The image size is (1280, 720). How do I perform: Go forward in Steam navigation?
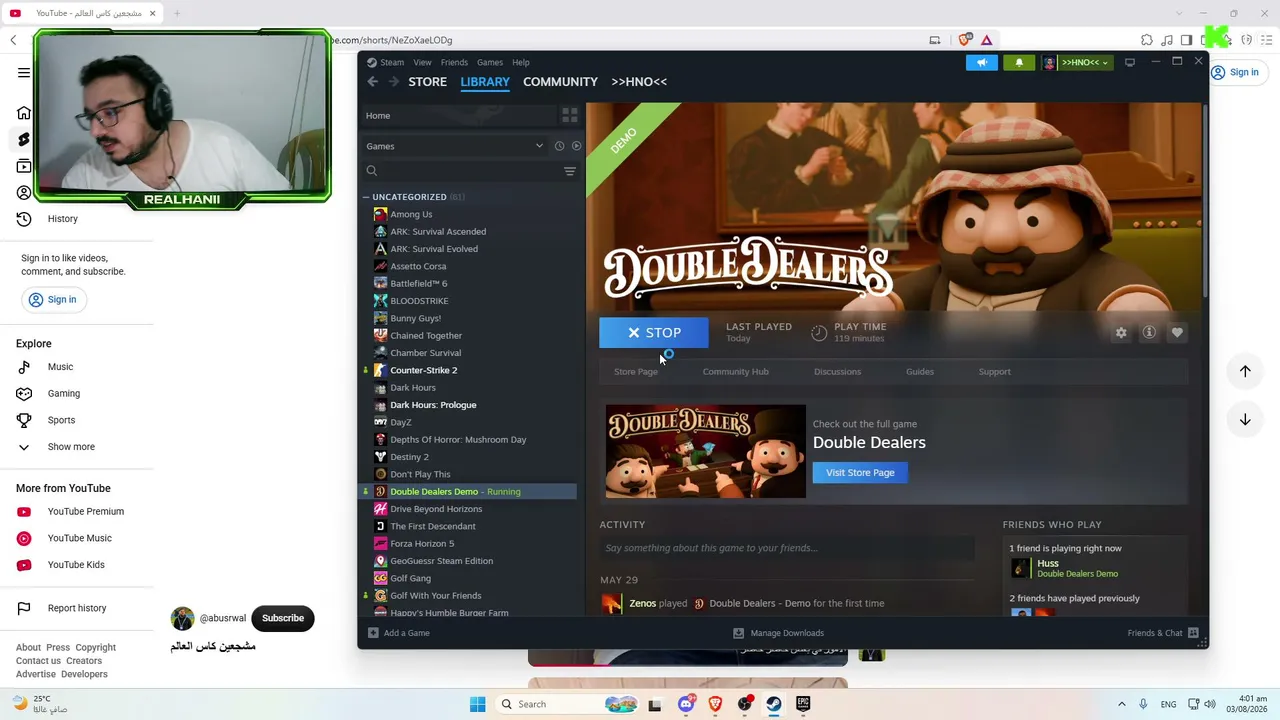pyautogui.click(x=393, y=82)
